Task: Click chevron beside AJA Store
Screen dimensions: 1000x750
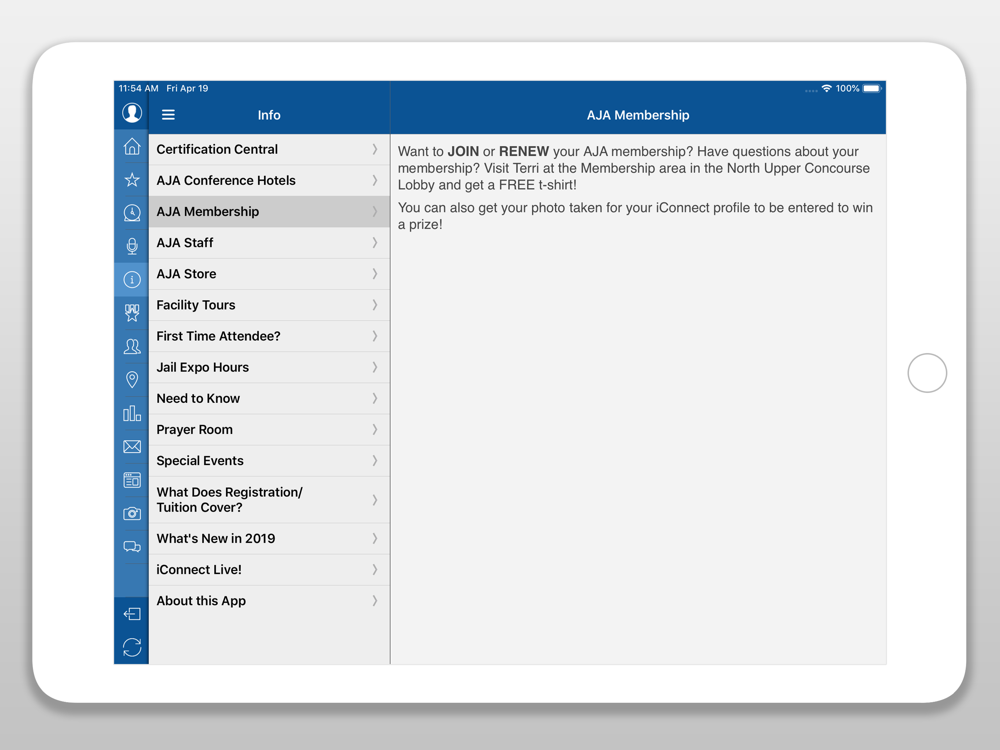Action: coord(375,274)
